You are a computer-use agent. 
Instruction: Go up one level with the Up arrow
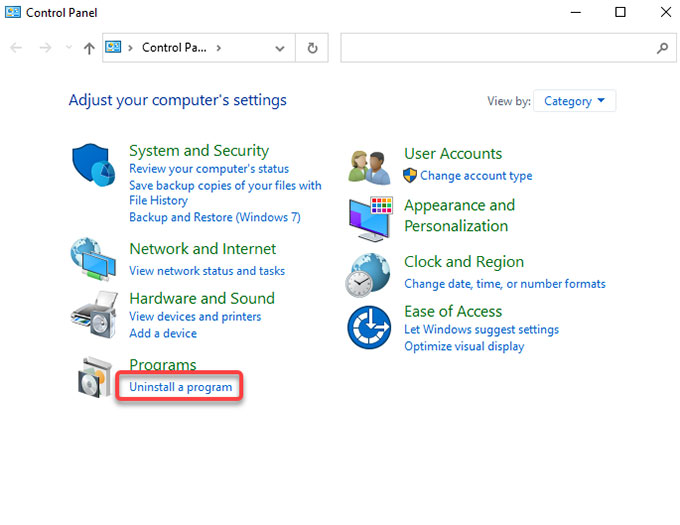(89, 48)
